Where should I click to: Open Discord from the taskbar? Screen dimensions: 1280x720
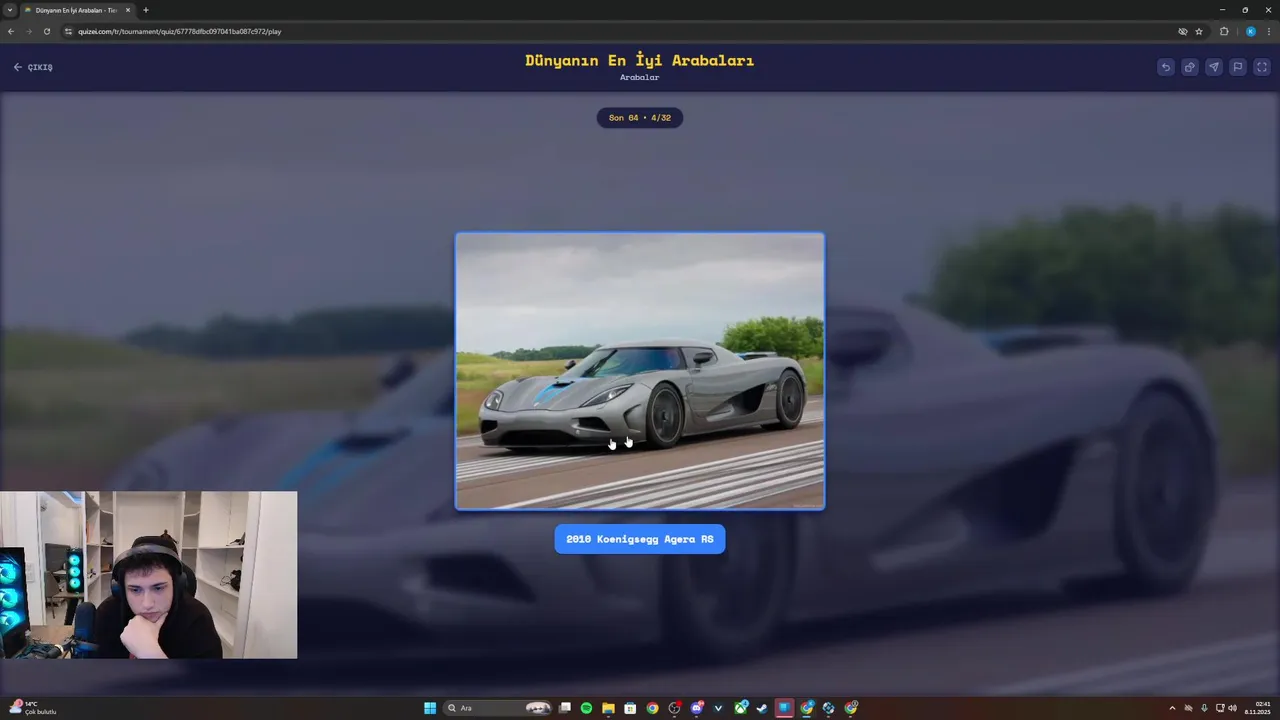click(697, 708)
